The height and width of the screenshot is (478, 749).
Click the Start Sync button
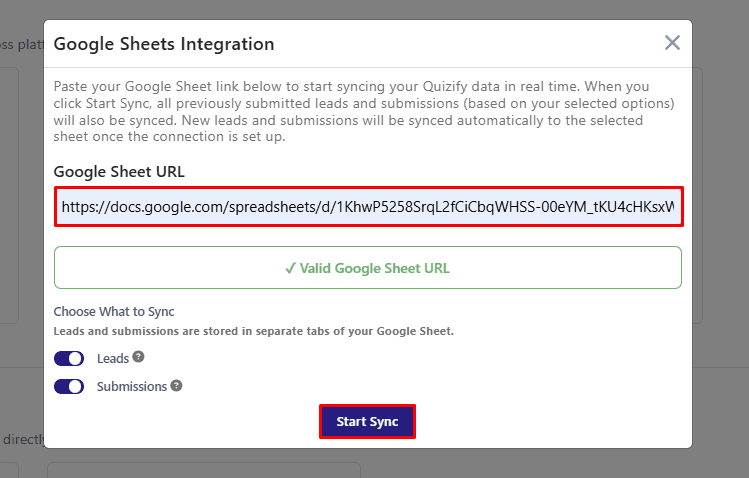point(367,422)
